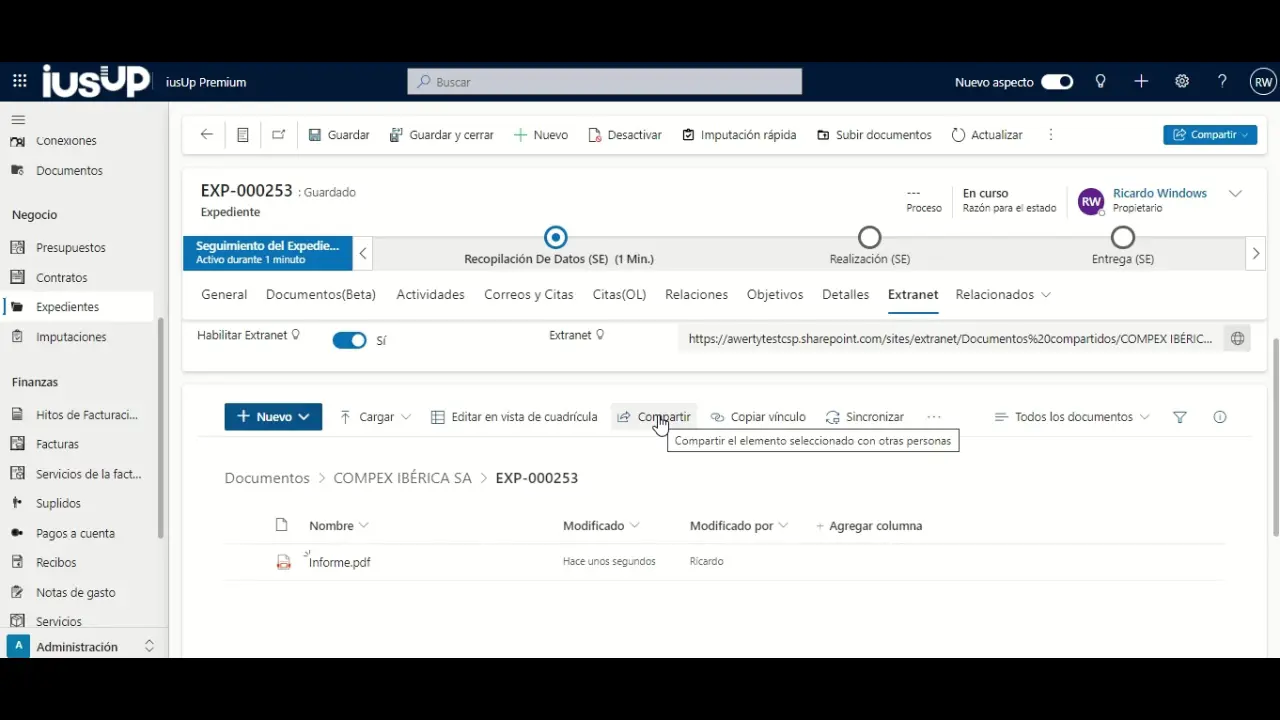Viewport: 1280px width, 720px height.
Task: Open the Informe.pdf file
Action: (340, 562)
